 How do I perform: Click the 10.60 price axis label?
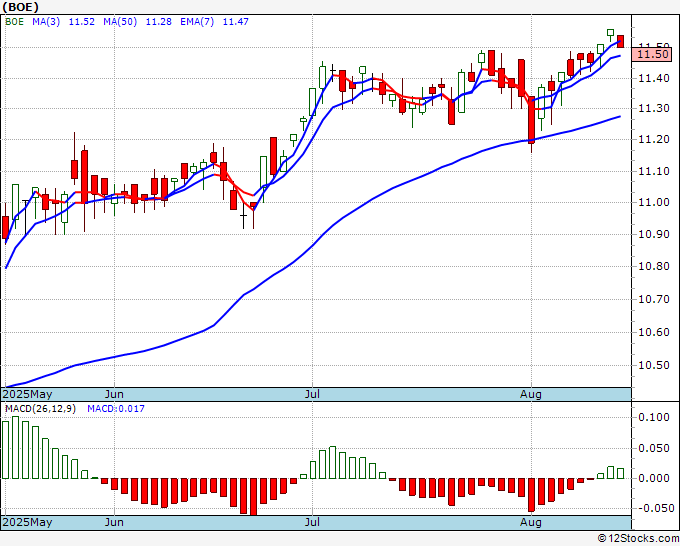pyautogui.click(x=654, y=332)
